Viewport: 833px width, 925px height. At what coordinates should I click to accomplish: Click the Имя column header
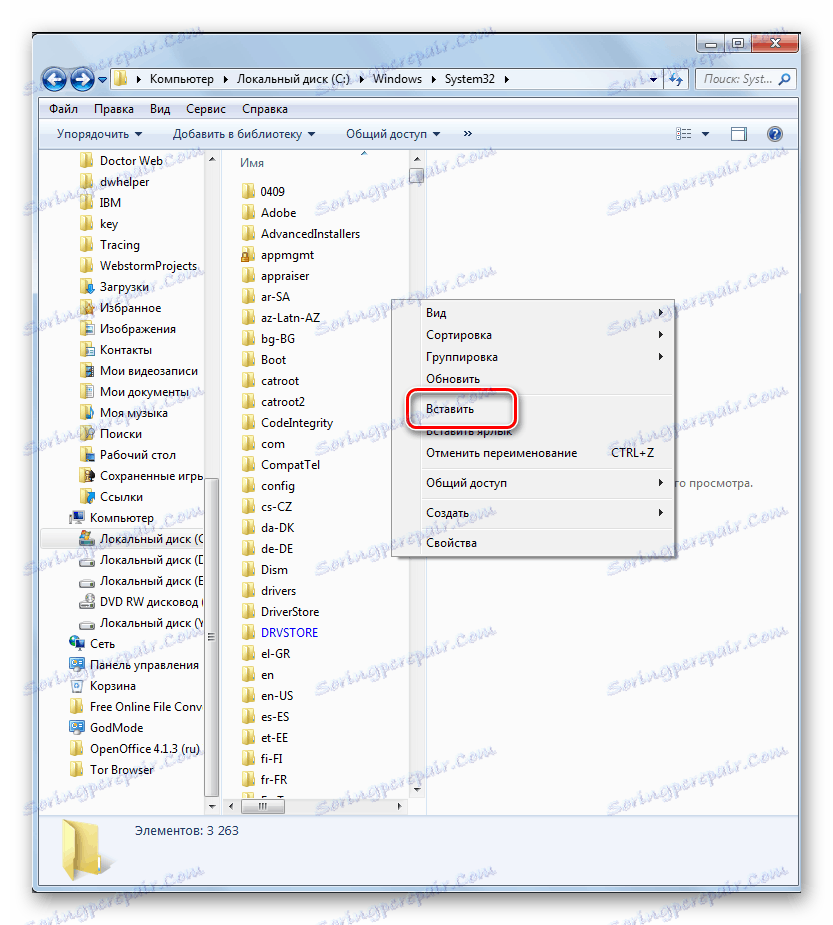tap(252, 163)
